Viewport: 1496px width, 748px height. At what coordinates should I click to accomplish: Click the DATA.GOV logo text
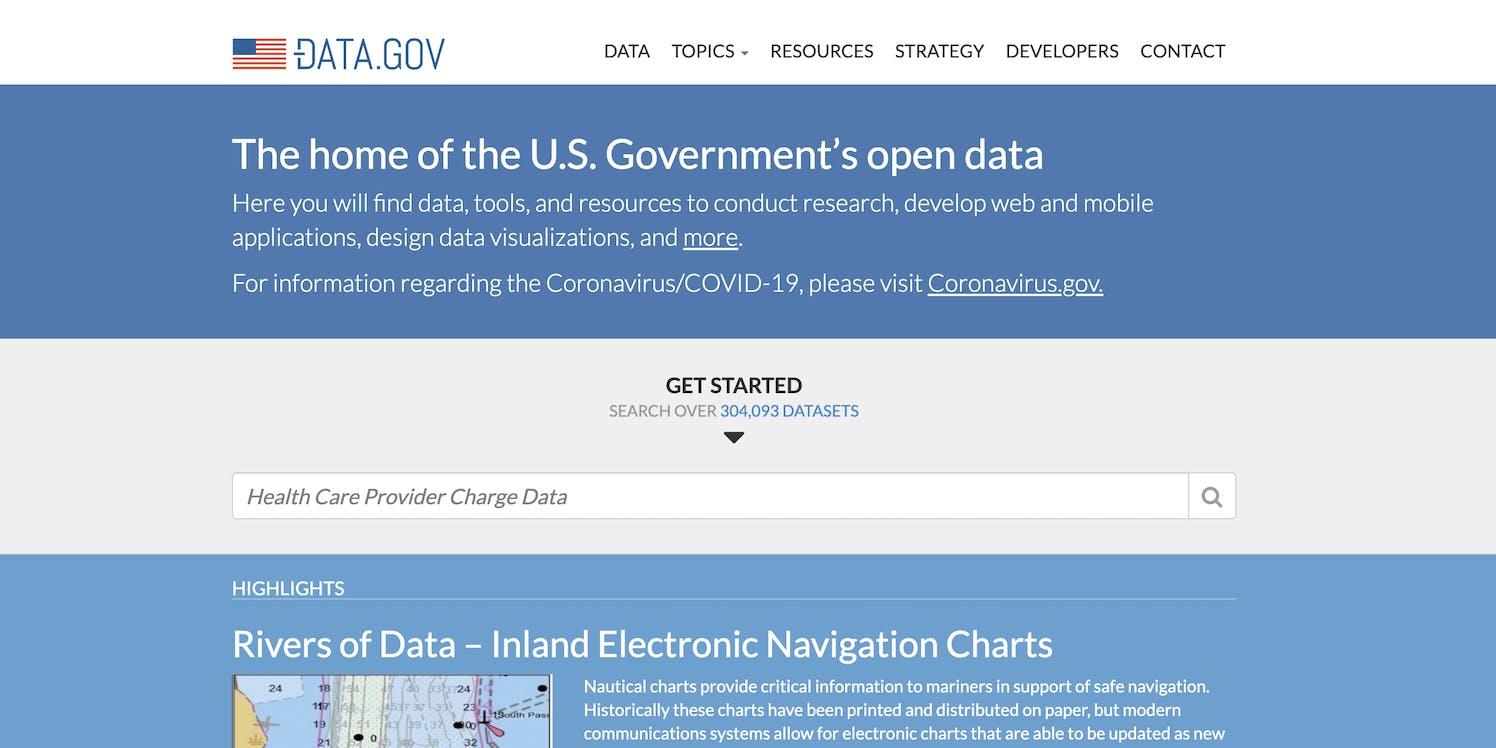click(x=370, y=54)
